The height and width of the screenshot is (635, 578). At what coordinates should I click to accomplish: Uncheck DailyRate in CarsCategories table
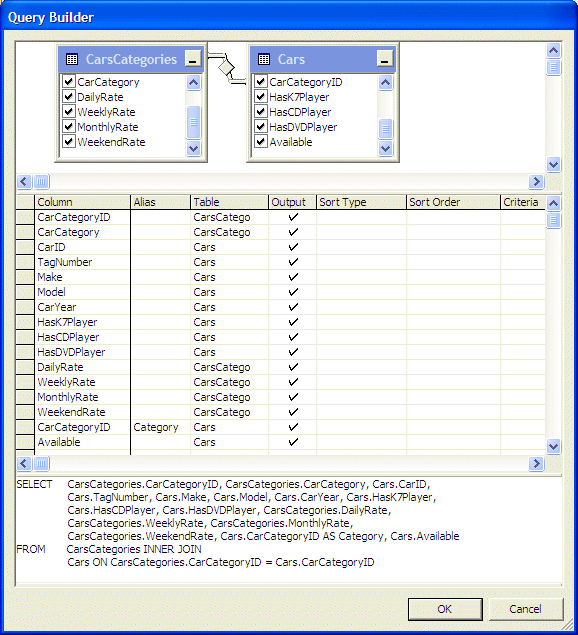coord(69,96)
